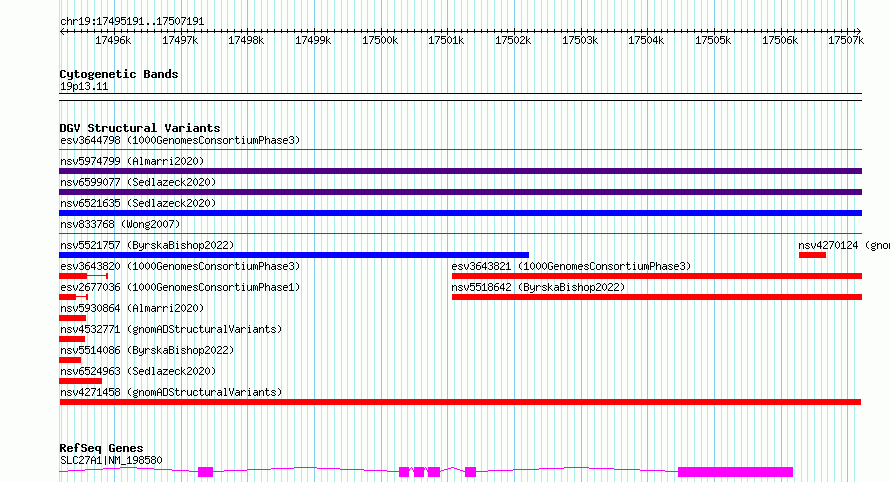Select the large last exon of SLC27A1

pos(736,472)
